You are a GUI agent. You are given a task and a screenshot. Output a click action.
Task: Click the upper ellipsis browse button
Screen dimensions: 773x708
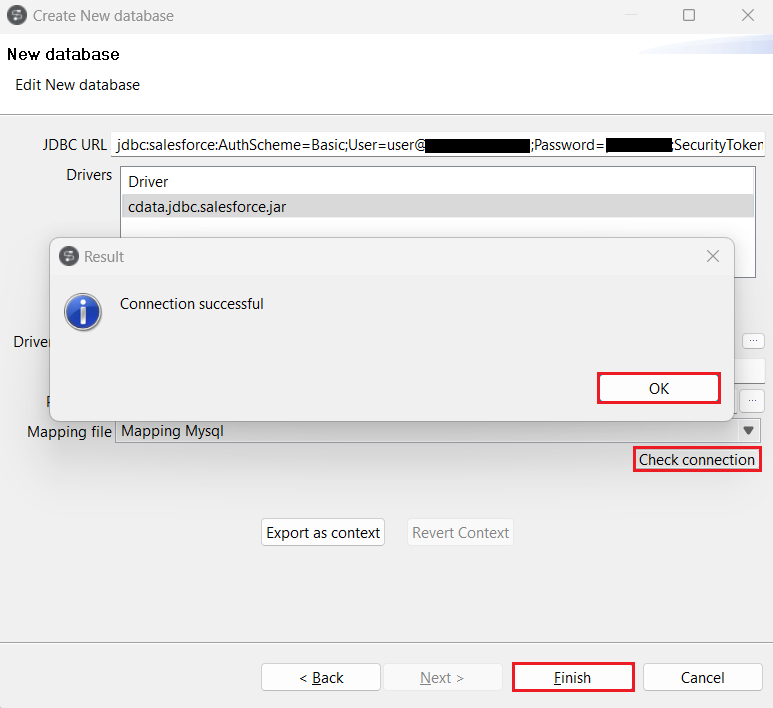pyautogui.click(x=752, y=341)
